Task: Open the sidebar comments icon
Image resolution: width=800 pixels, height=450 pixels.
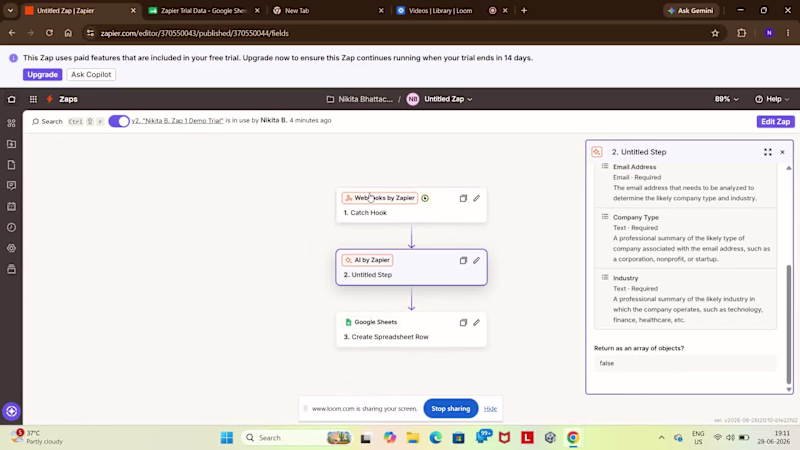Action: tap(11, 185)
